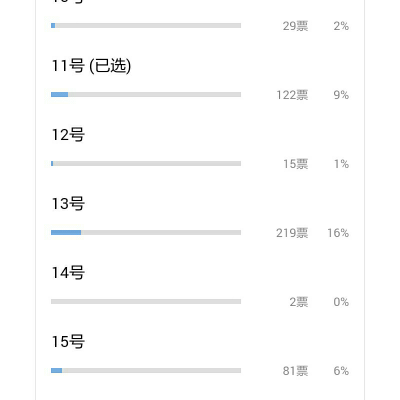The image size is (400, 400).
Task: Click the 15票 vote count
Action: pos(296,164)
